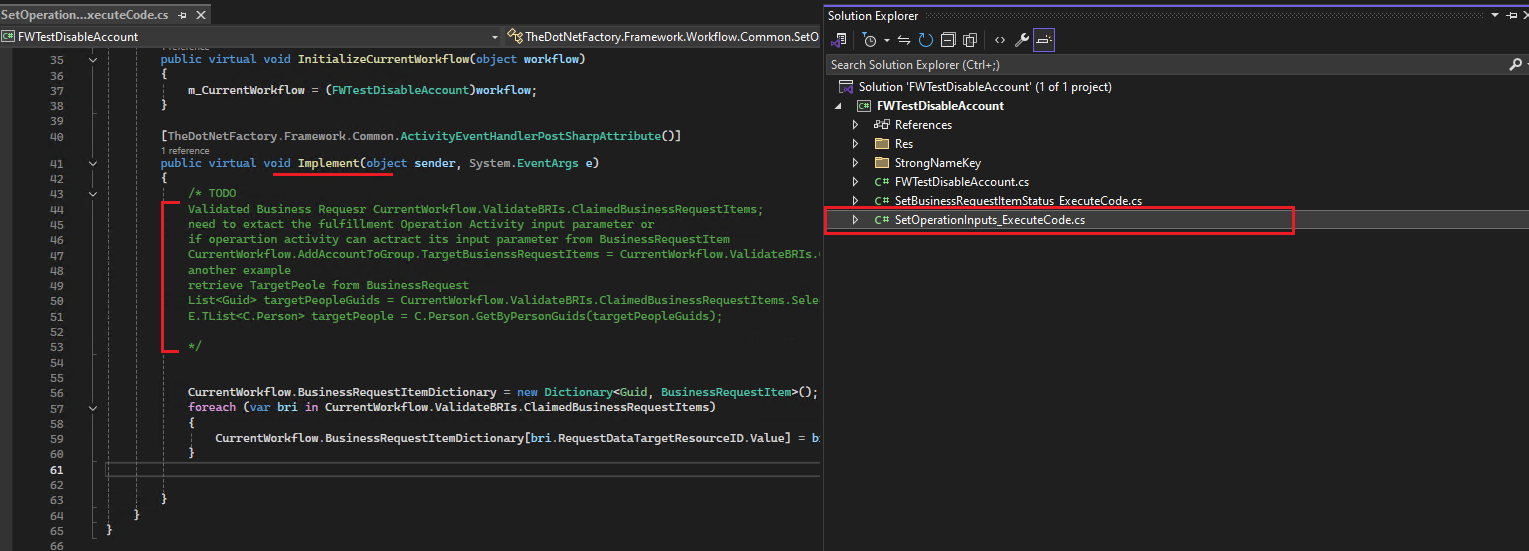The width and height of the screenshot is (1529, 551).
Task: Open the dropdown arrow beside Pending Changes Filter
Action: [886, 40]
